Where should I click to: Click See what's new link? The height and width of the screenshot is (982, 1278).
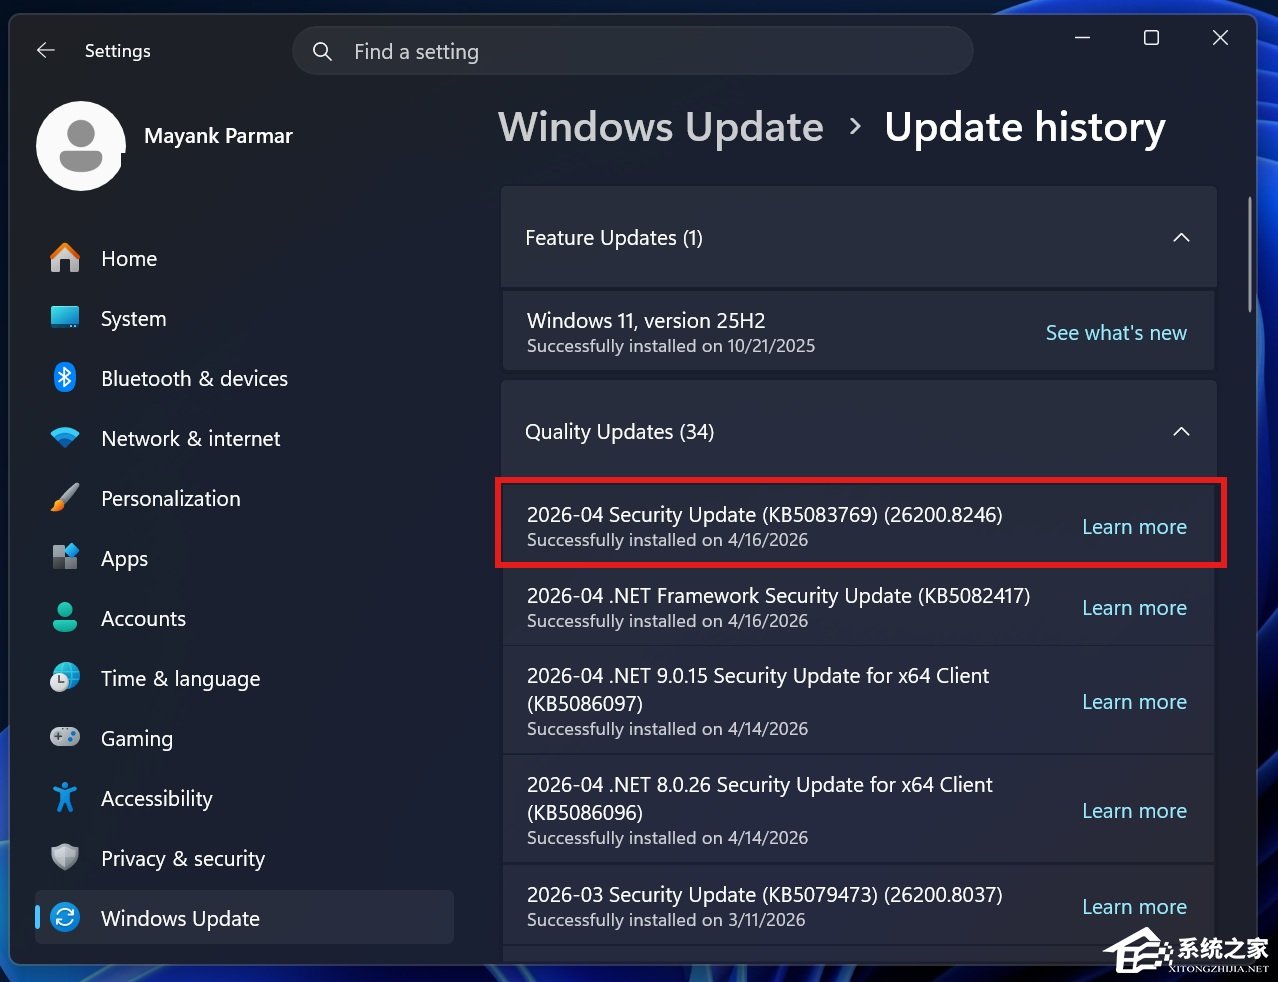pos(1116,333)
